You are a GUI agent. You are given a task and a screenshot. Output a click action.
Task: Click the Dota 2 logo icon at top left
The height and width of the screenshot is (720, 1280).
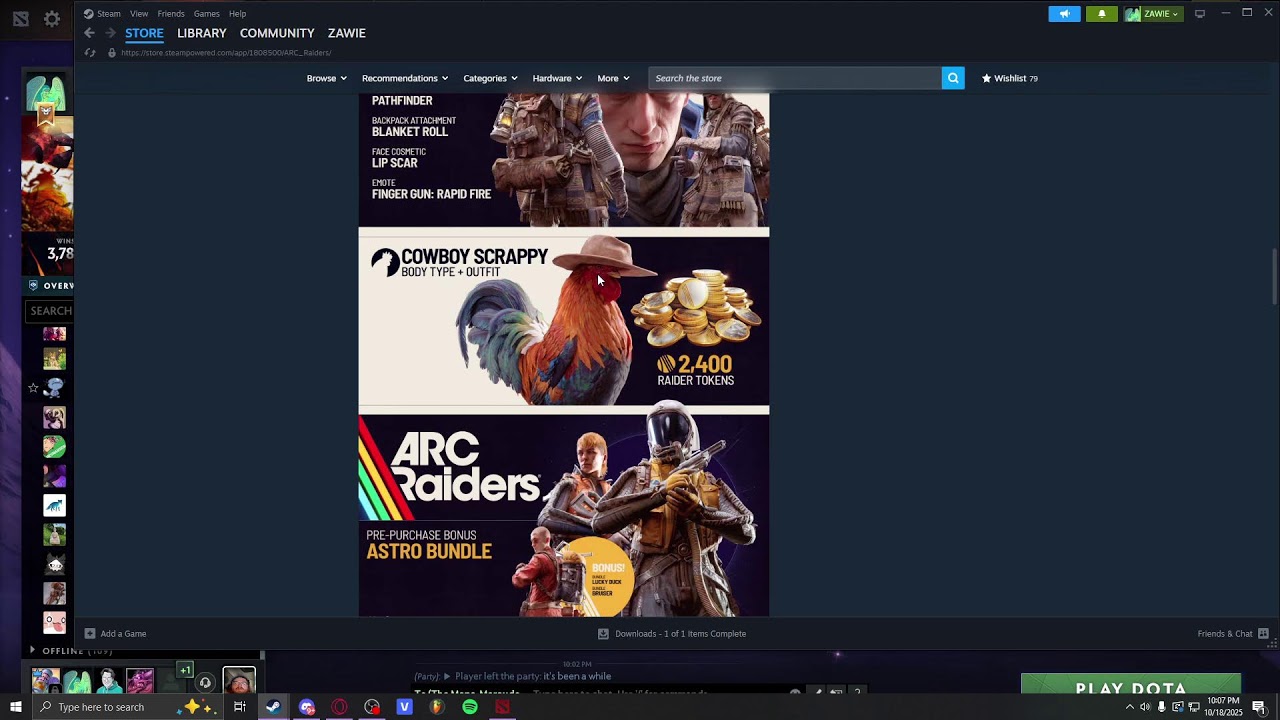tap(20, 19)
